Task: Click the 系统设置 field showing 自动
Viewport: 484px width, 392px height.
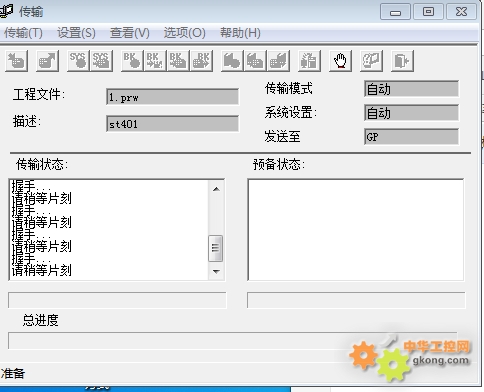Action: click(411, 113)
